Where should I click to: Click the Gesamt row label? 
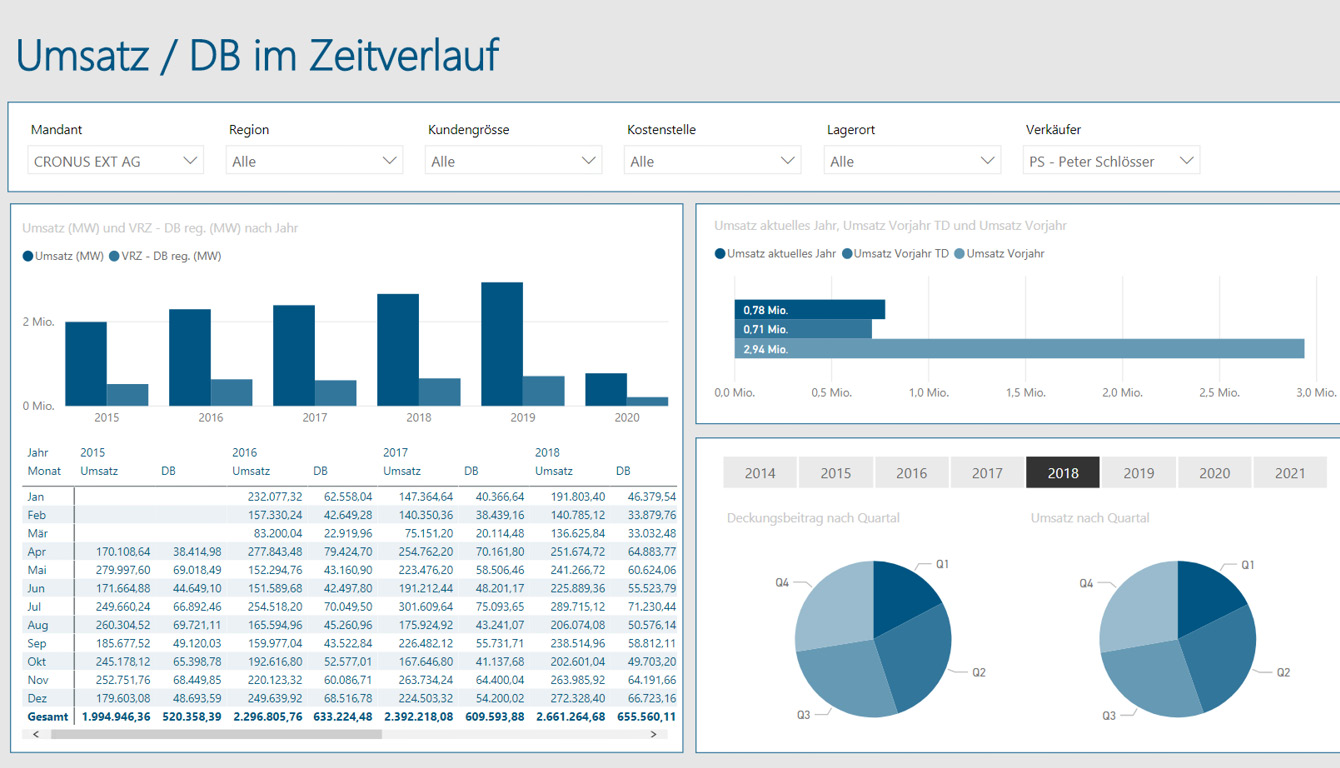pos(48,717)
